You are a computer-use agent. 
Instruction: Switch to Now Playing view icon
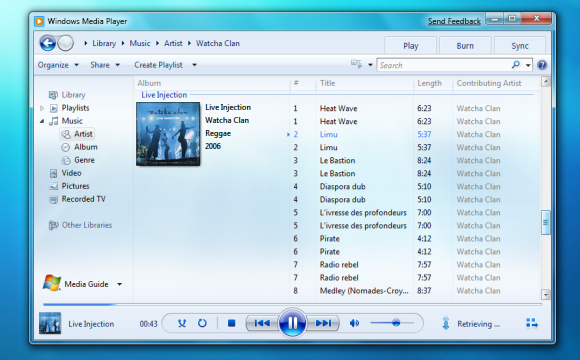(x=532, y=323)
